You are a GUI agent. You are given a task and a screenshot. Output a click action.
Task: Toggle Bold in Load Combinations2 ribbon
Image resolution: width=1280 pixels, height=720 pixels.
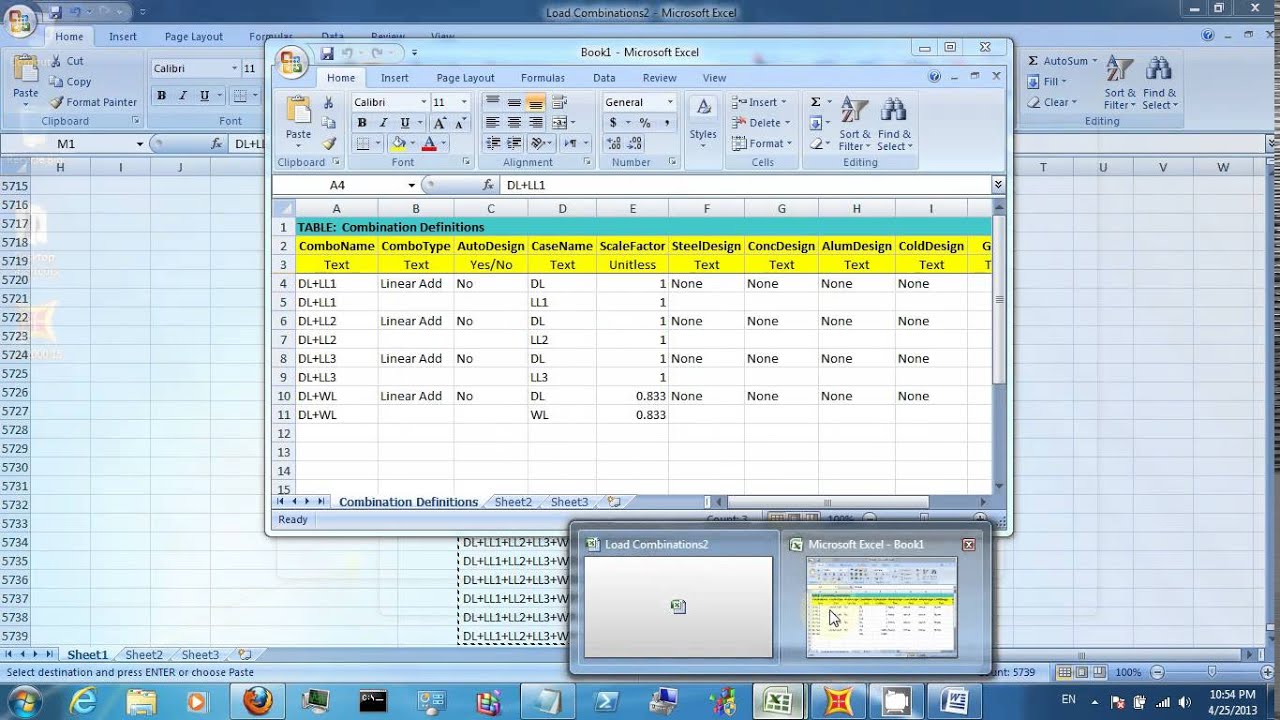coord(161,96)
